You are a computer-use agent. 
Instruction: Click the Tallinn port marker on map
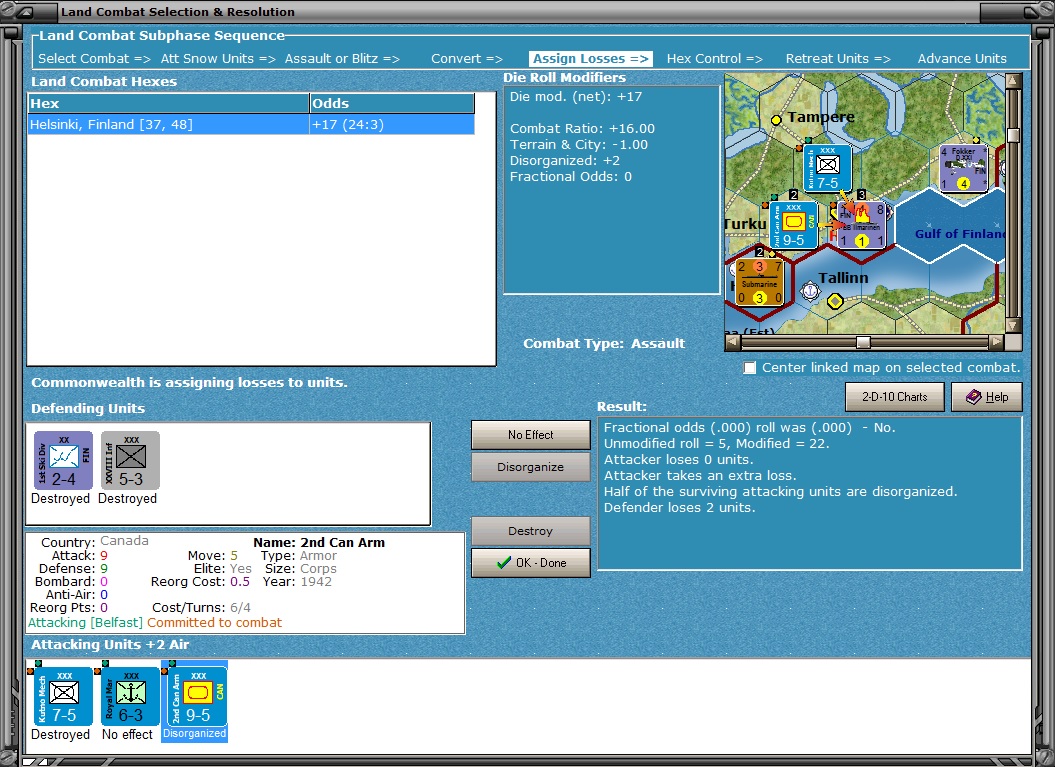(811, 291)
